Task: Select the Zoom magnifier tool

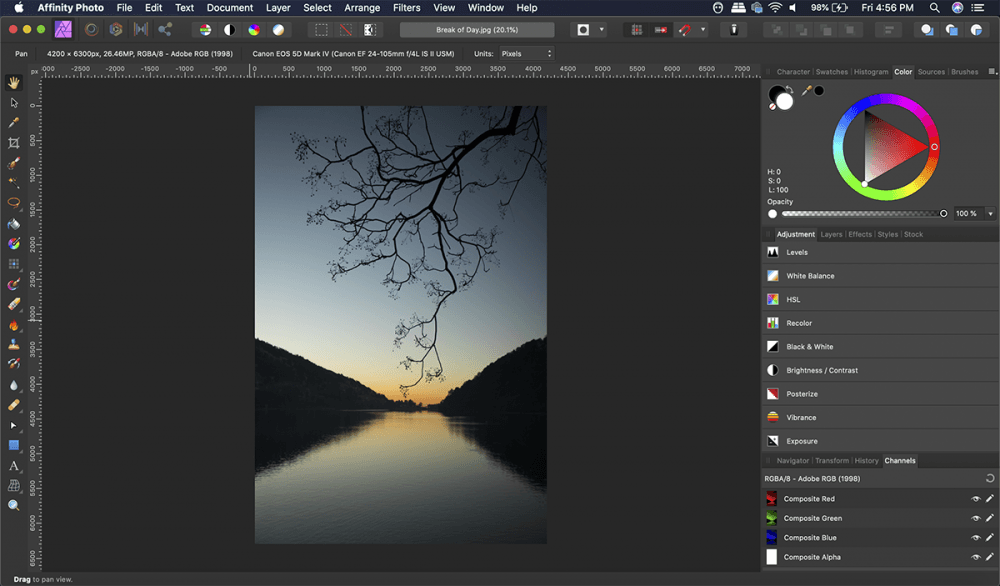Action: [14, 506]
